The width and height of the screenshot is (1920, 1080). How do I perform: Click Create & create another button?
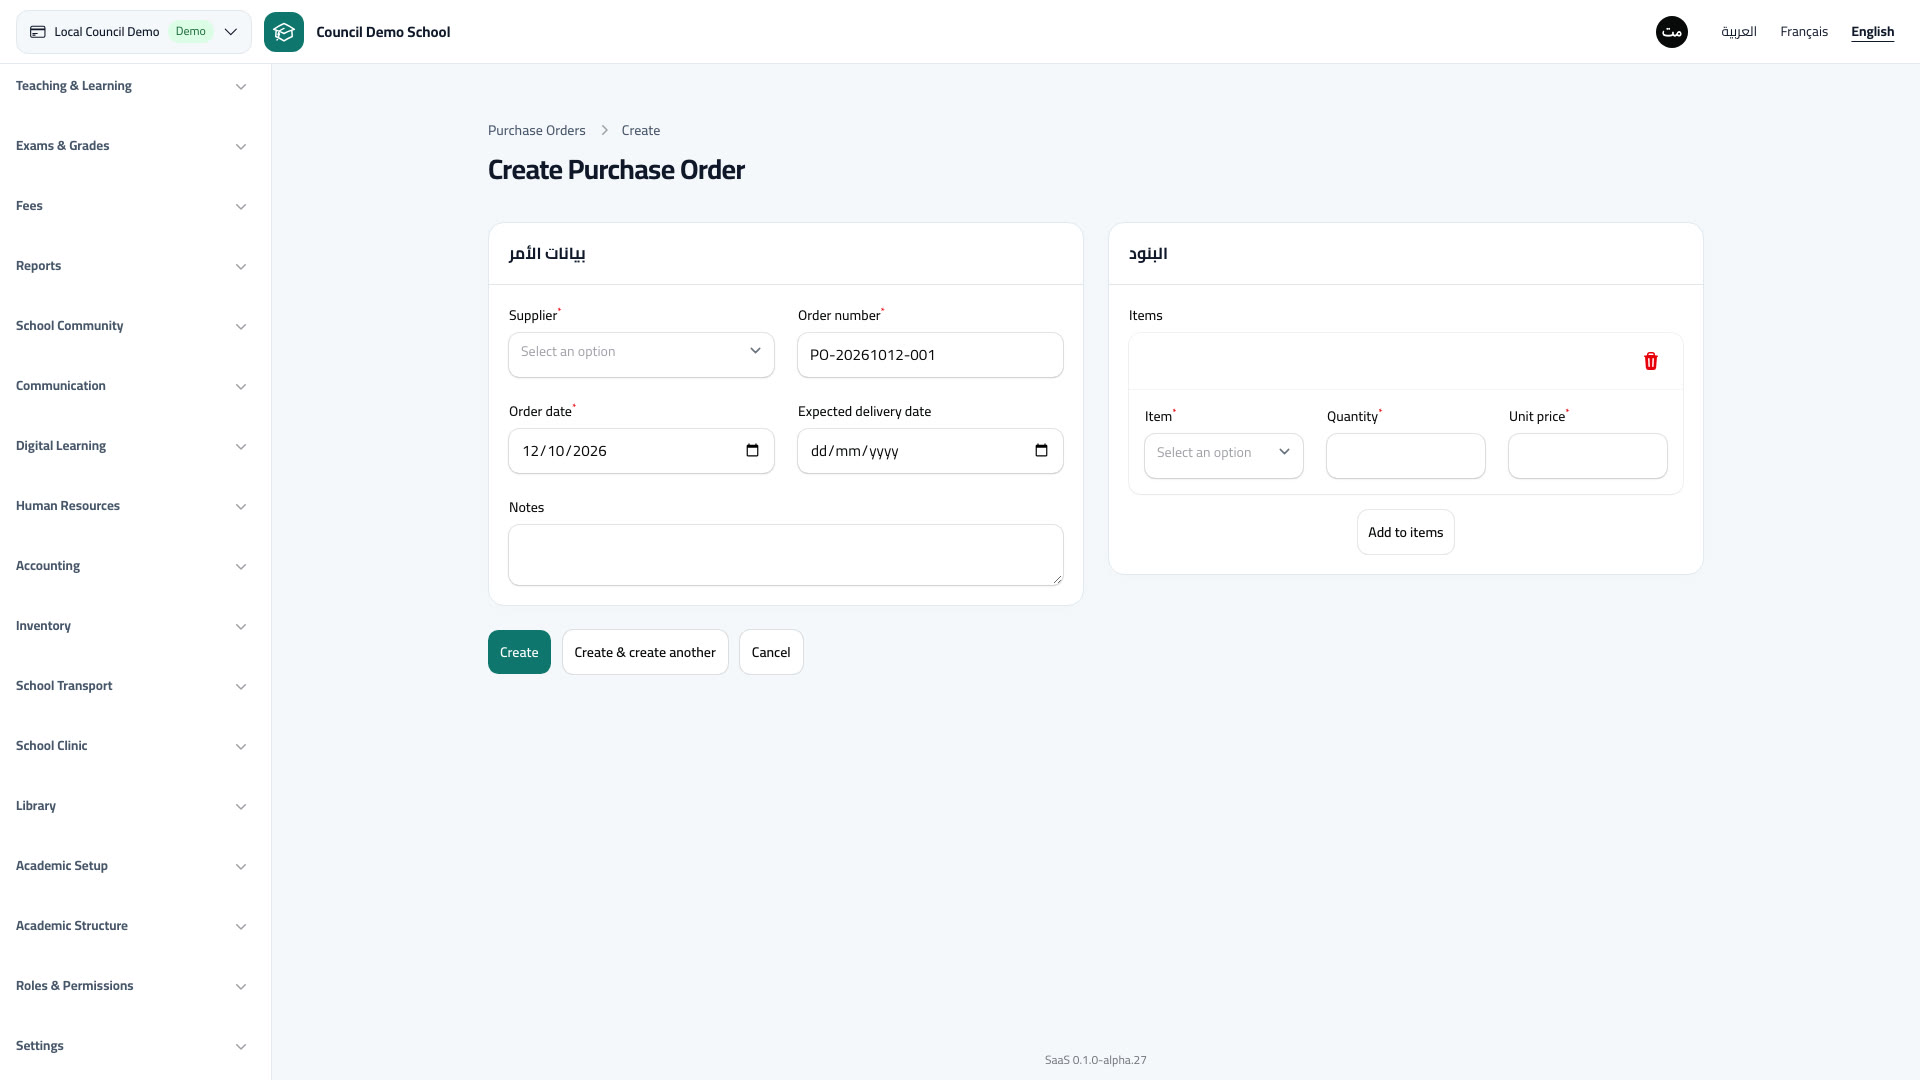point(645,652)
